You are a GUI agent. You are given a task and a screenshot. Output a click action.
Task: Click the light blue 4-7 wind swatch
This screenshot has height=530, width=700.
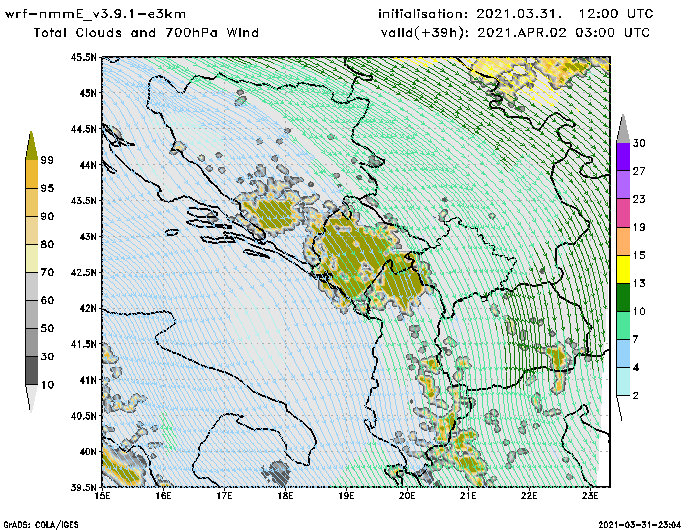623,353
